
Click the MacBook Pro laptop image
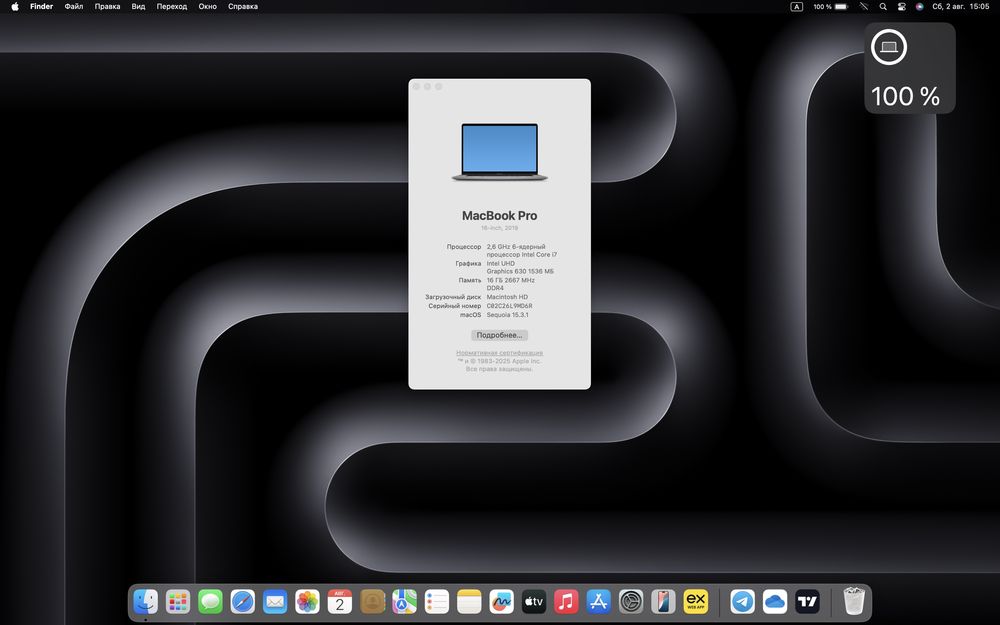click(499, 152)
